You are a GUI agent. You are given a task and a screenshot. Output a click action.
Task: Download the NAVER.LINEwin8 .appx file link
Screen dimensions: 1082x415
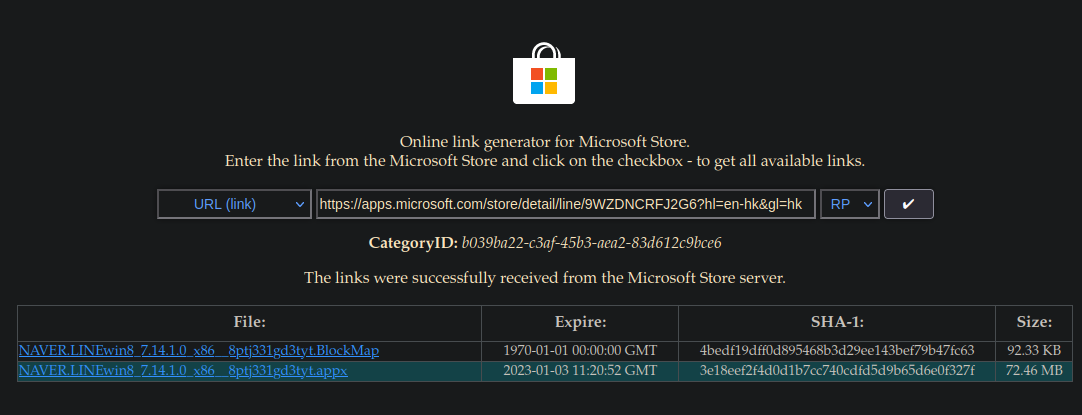pyautogui.click(x=183, y=371)
